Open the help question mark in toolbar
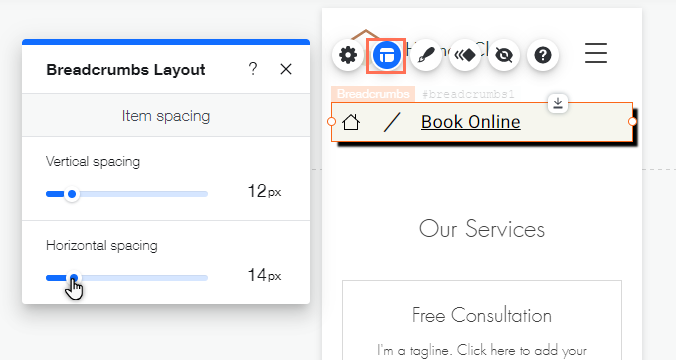 (543, 55)
